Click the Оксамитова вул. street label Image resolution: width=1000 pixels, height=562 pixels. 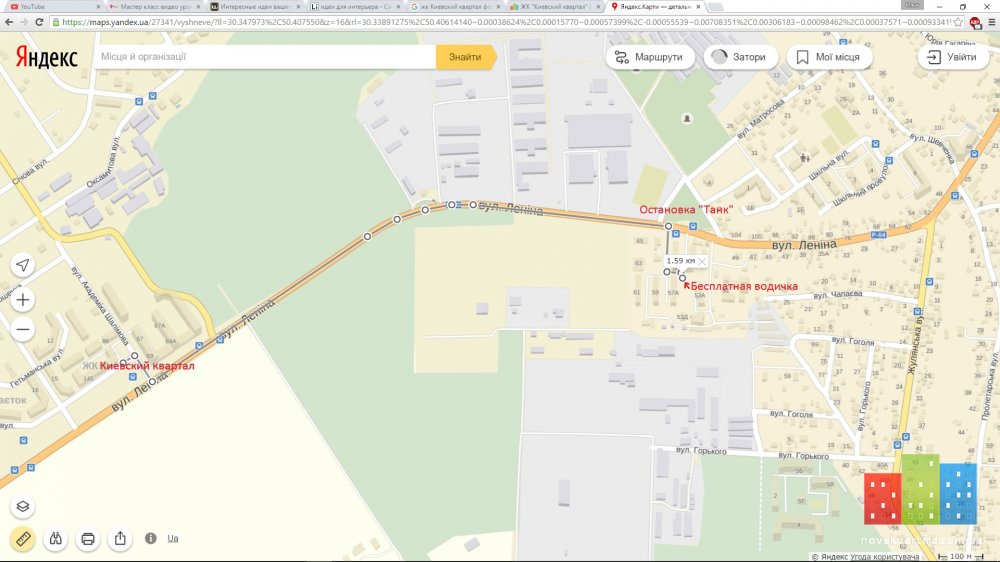click(x=103, y=162)
